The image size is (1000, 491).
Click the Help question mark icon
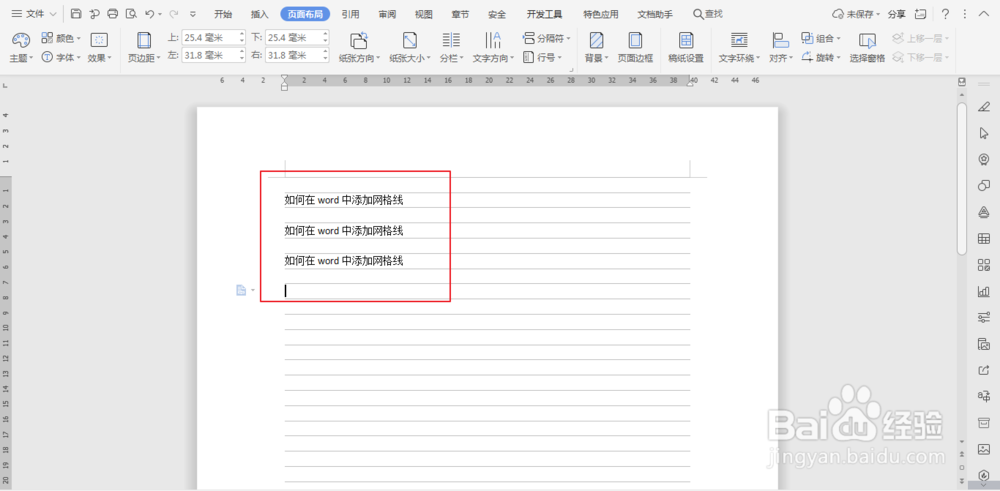pyautogui.click(x=945, y=14)
